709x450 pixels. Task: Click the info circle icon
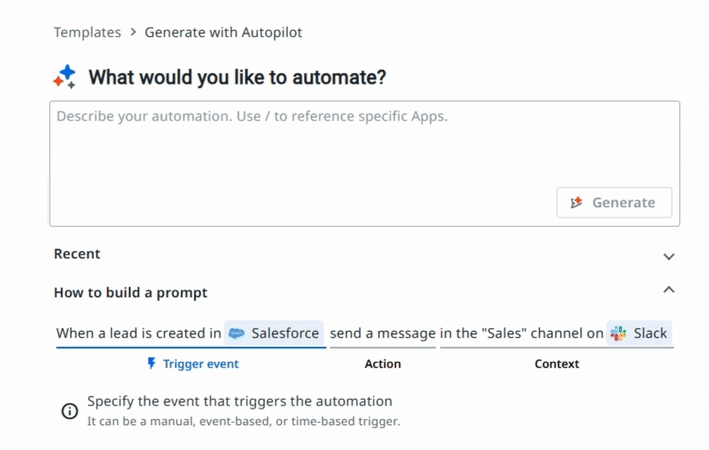pyautogui.click(x=70, y=411)
